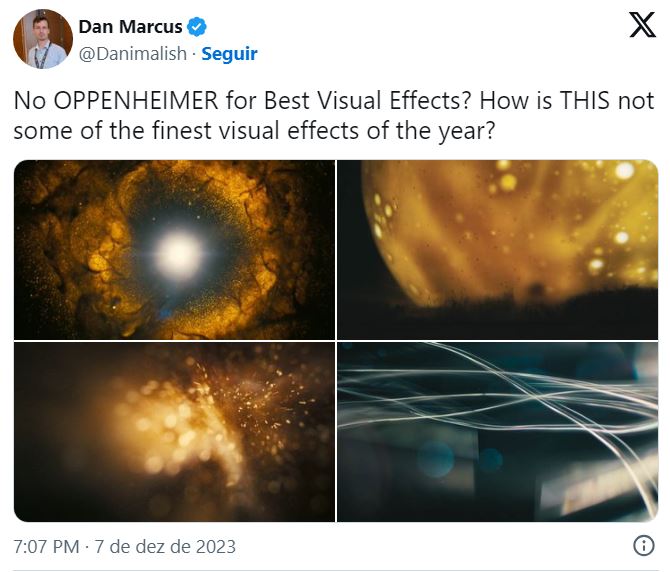This screenshot has height=572, width=670.
Task: Click the blue verified badge
Action: pyautogui.click(x=197, y=27)
